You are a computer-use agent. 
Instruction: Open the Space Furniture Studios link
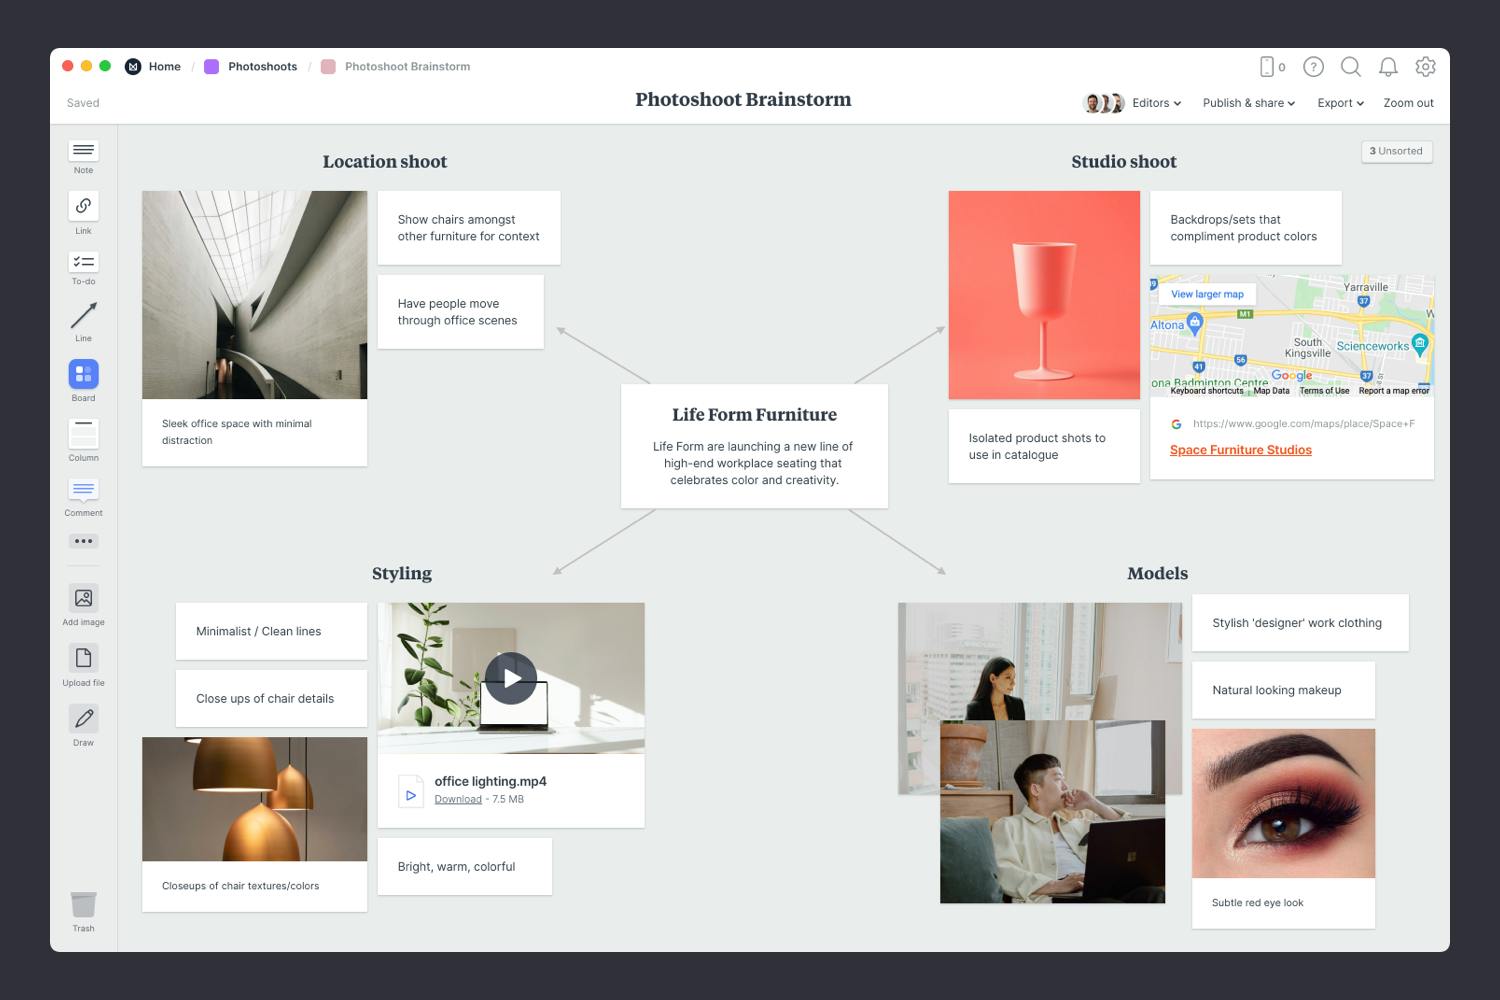1240,450
